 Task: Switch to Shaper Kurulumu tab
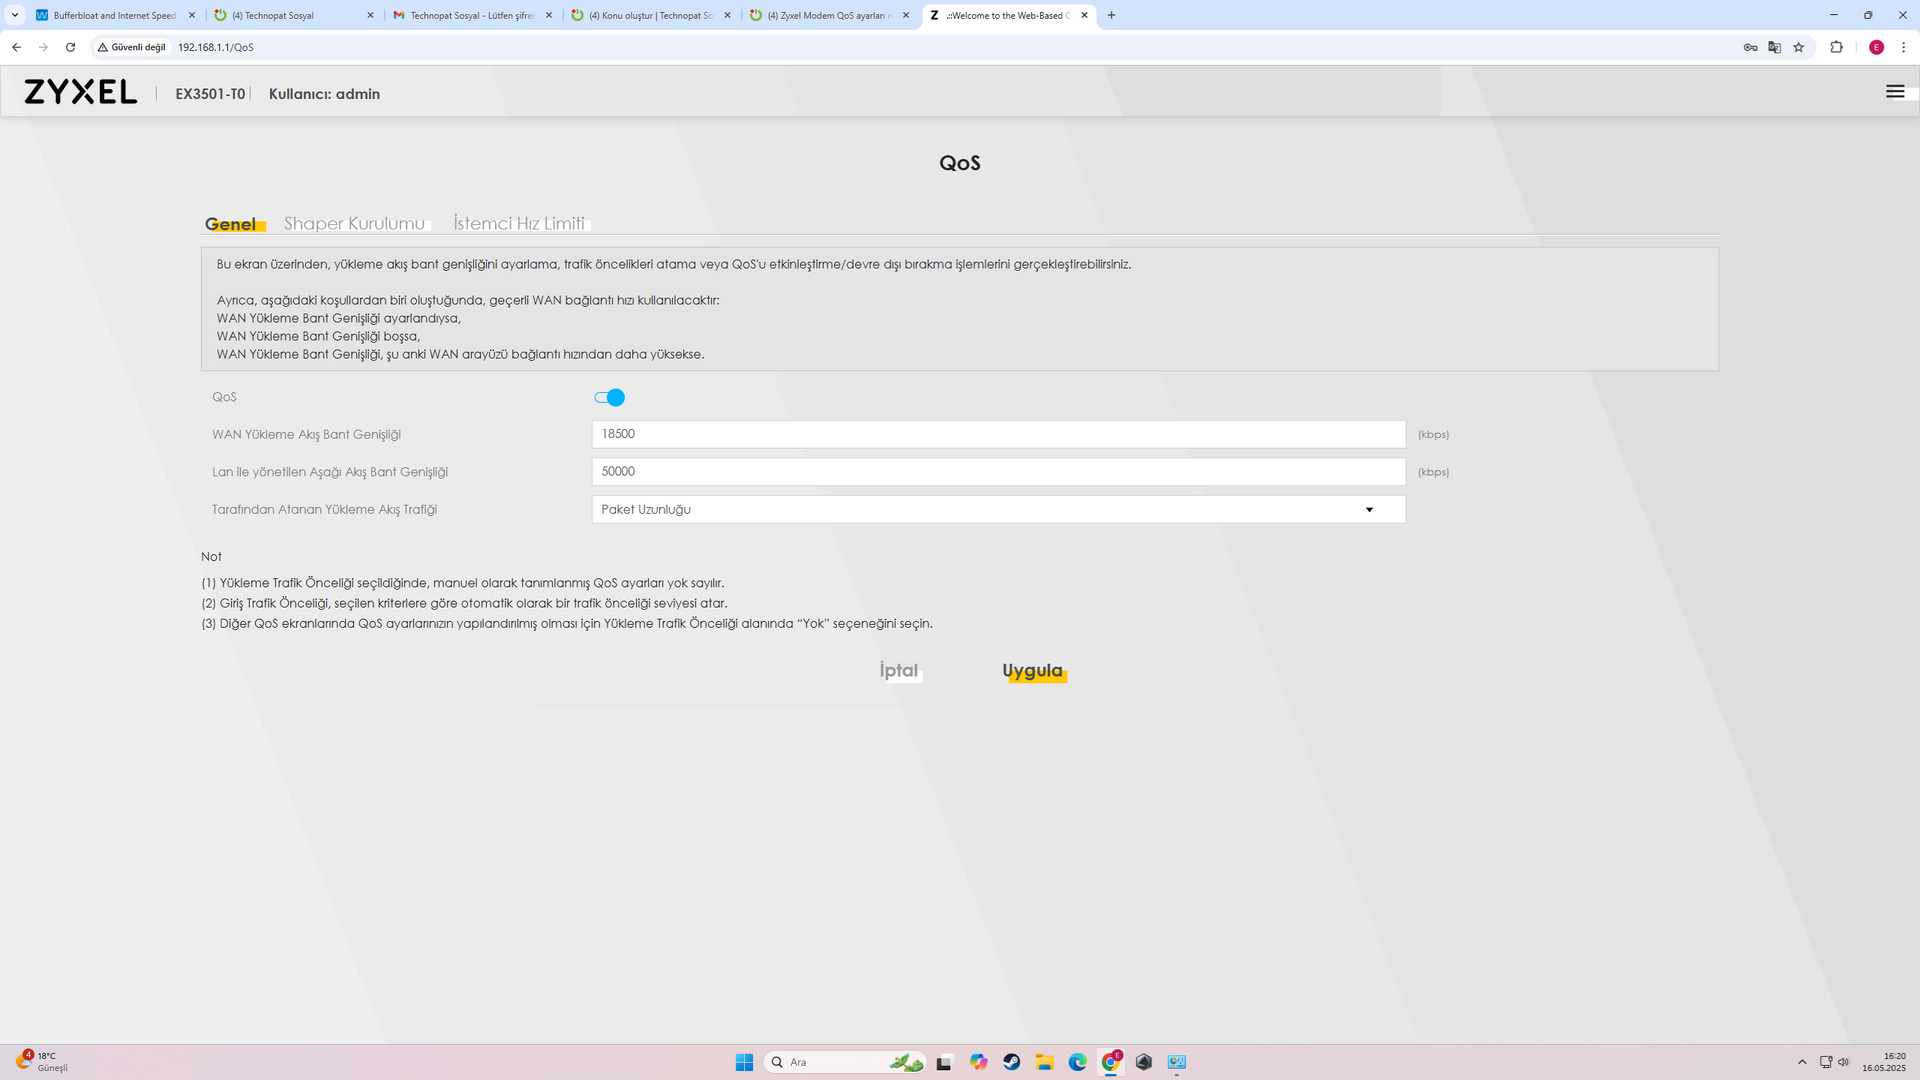pyautogui.click(x=354, y=223)
